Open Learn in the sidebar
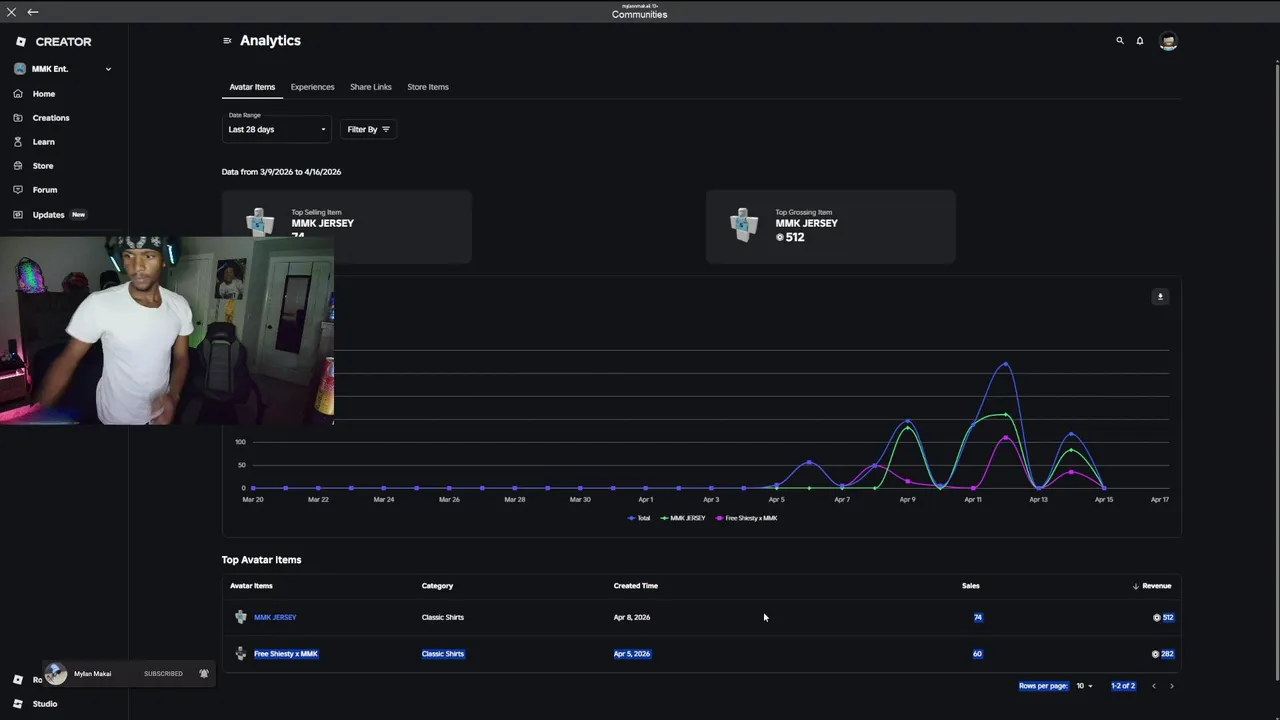The image size is (1280, 720). pyautogui.click(x=44, y=142)
